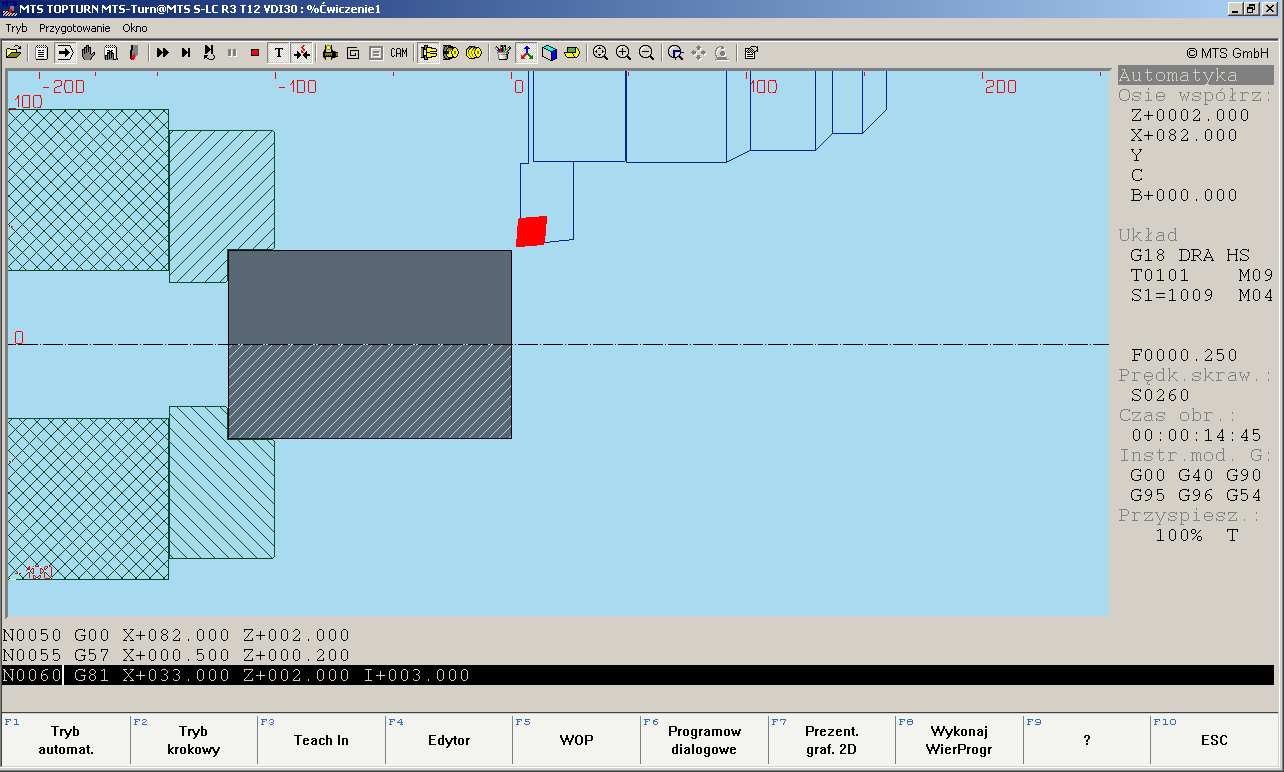This screenshot has width=1284, height=772.
Task: Click F7 Prezent. graf. 2D softkey
Action: (831, 740)
